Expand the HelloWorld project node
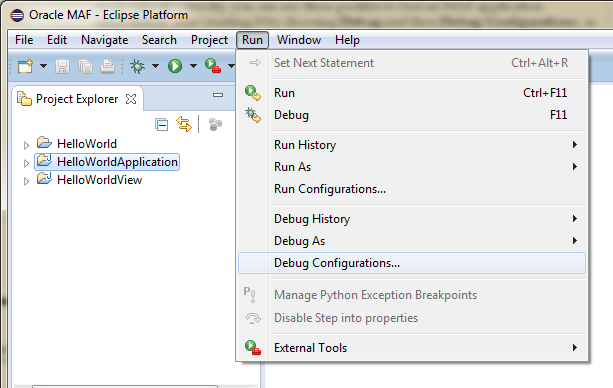This screenshot has height=388, width=613. (26, 146)
